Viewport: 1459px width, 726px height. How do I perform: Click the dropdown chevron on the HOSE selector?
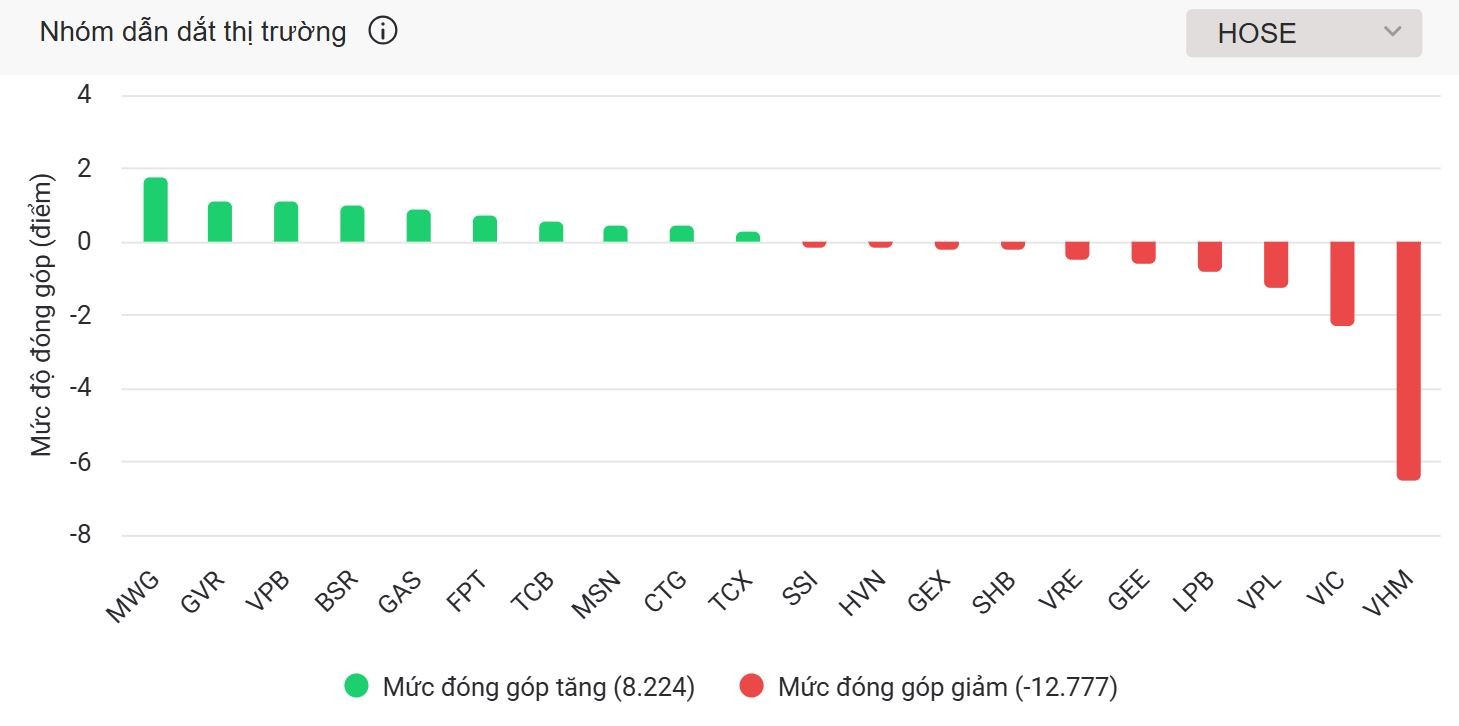click(1394, 32)
